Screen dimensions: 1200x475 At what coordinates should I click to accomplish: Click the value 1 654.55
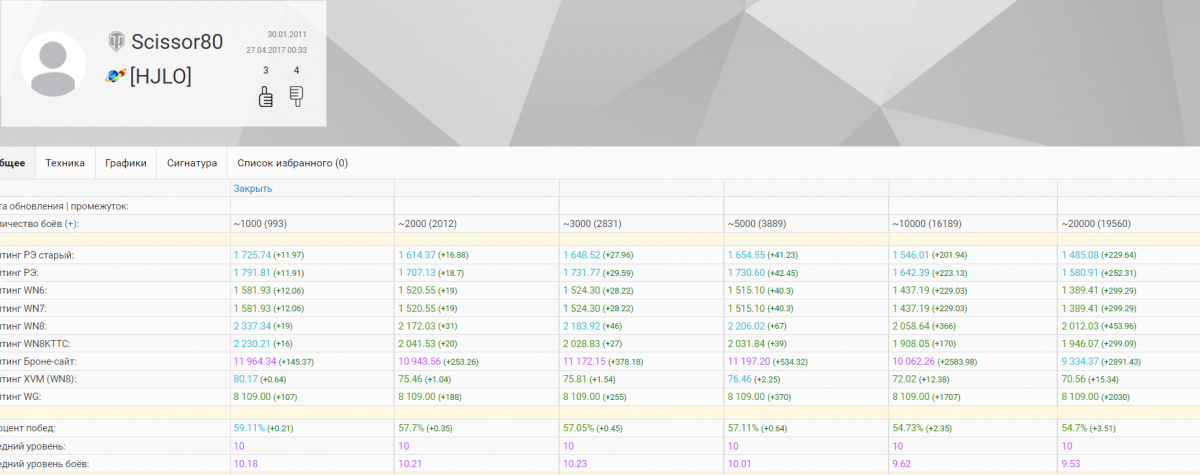tap(747, 255)
